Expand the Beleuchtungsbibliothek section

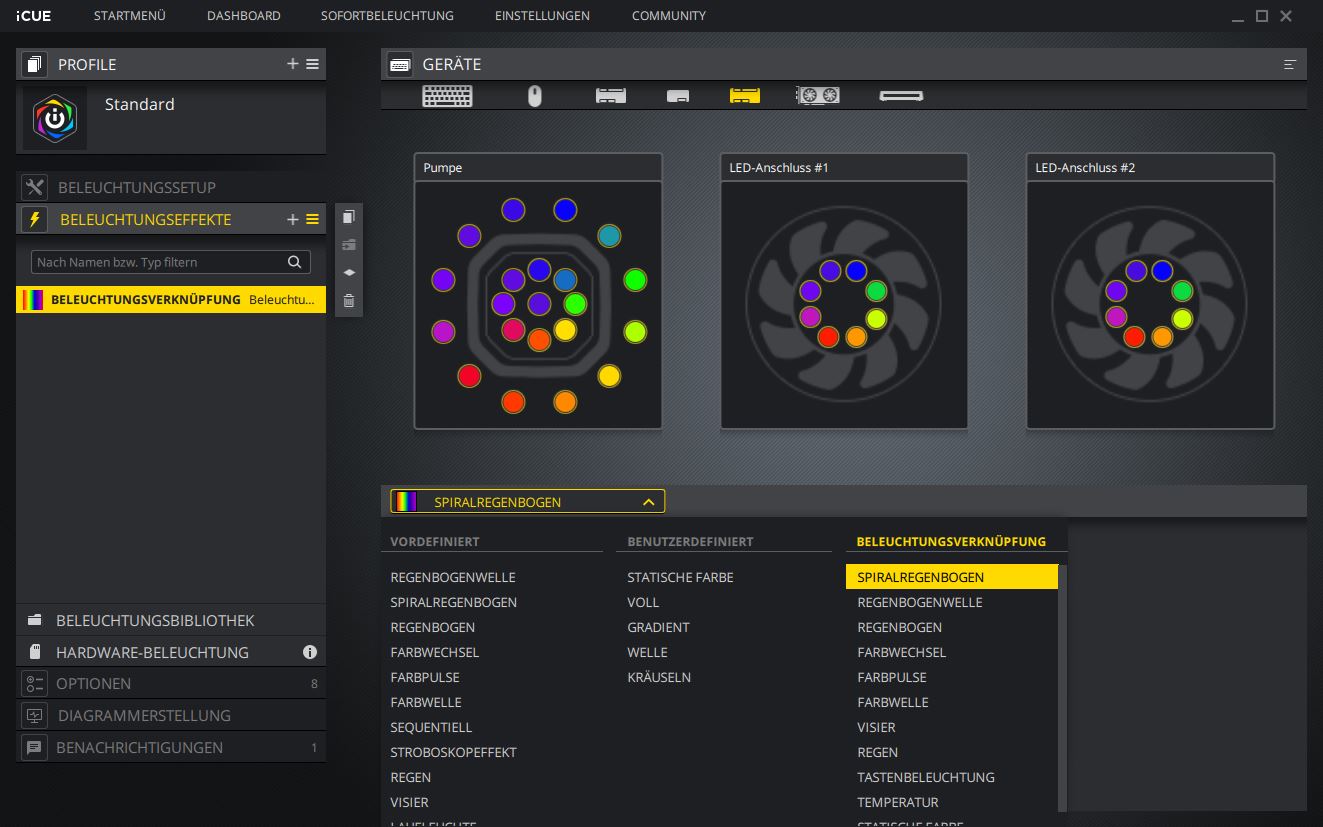pyautogui.click(x=155, y=620)
